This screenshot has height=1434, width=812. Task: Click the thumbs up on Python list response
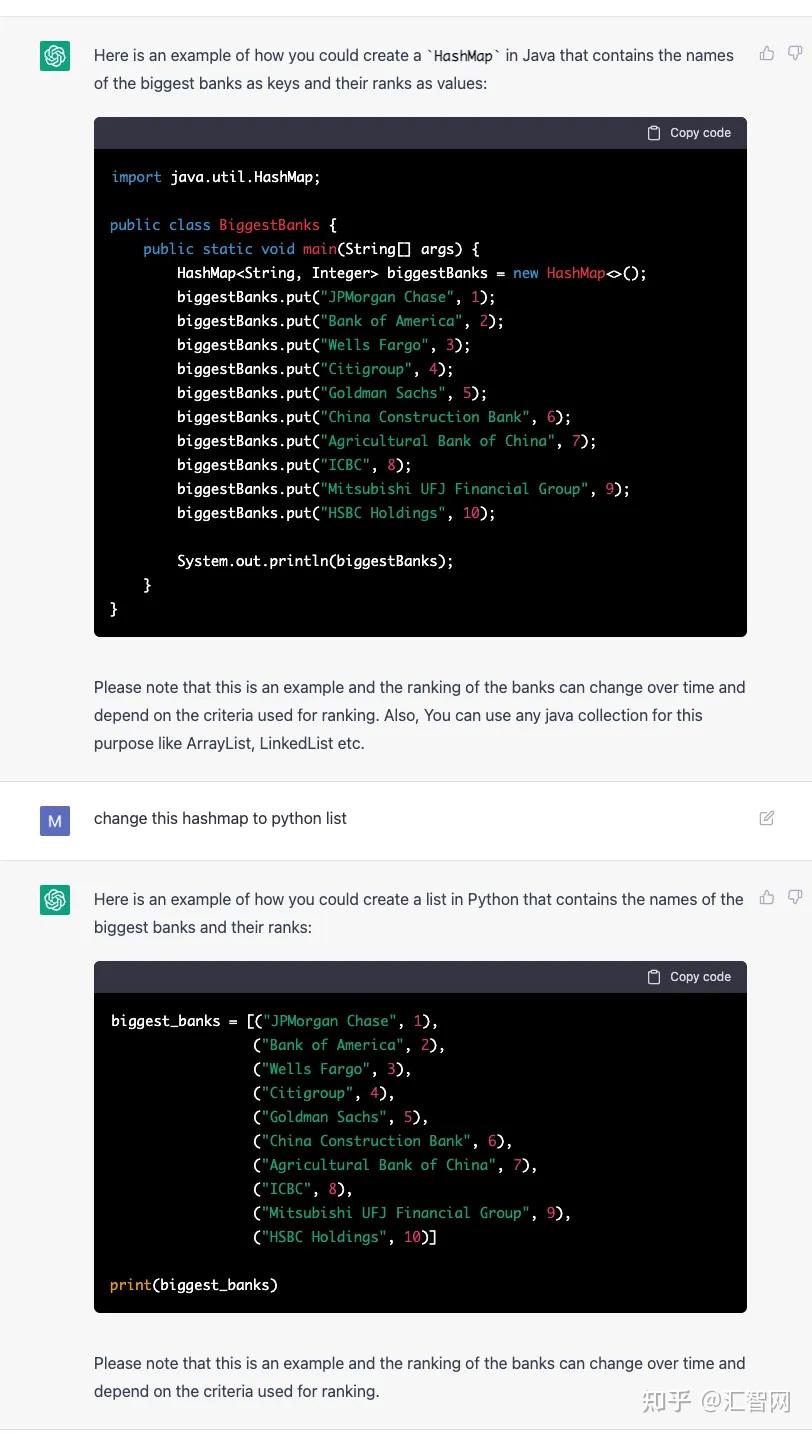point(767,898)
